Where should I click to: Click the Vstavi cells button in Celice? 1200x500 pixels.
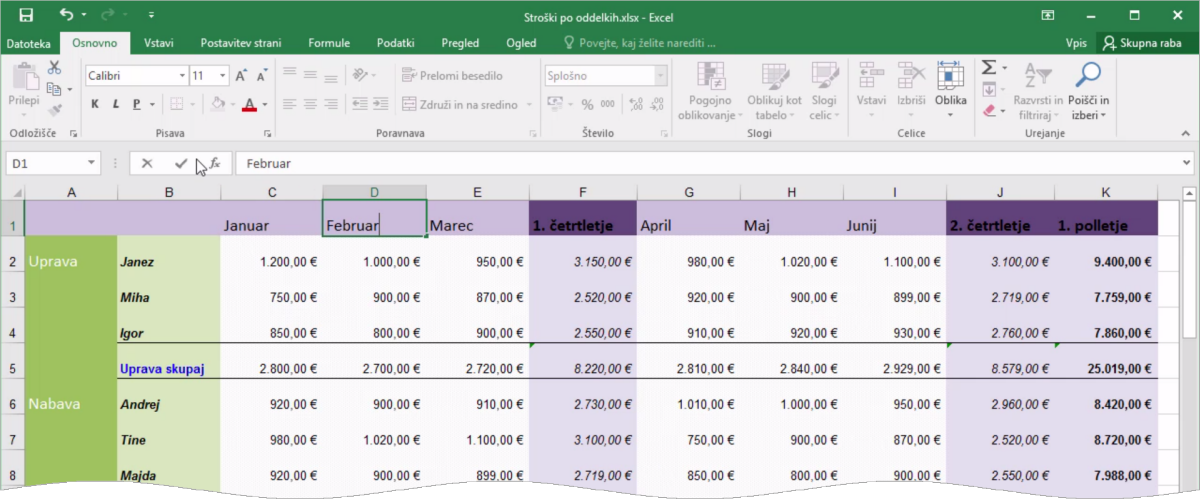[x=871, y=90]
